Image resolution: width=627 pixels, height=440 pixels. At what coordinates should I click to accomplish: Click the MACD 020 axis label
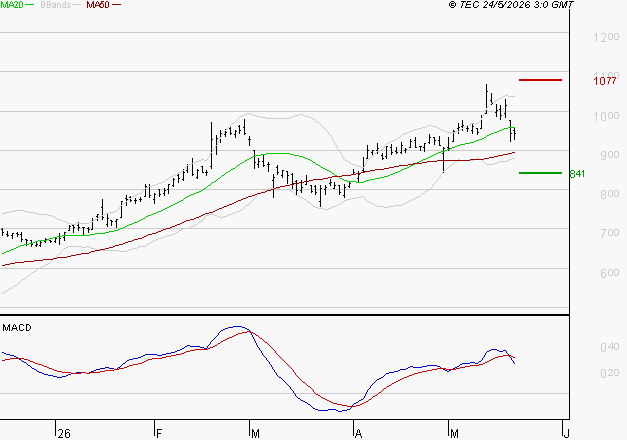coord(609,373)
